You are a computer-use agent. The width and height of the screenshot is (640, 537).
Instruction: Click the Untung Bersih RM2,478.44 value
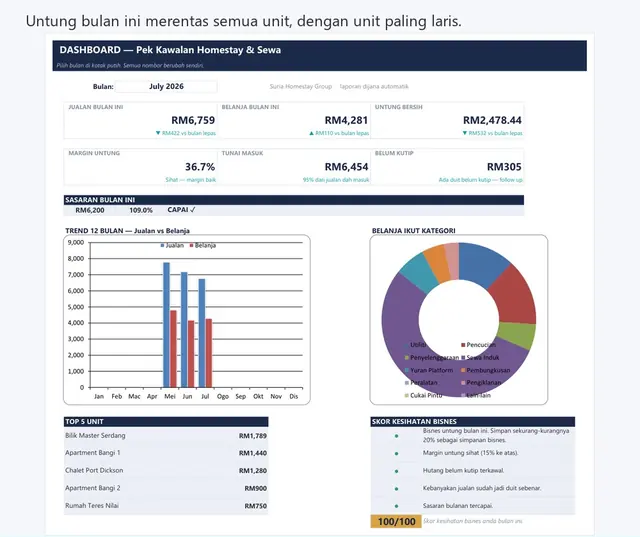point(492,120)
